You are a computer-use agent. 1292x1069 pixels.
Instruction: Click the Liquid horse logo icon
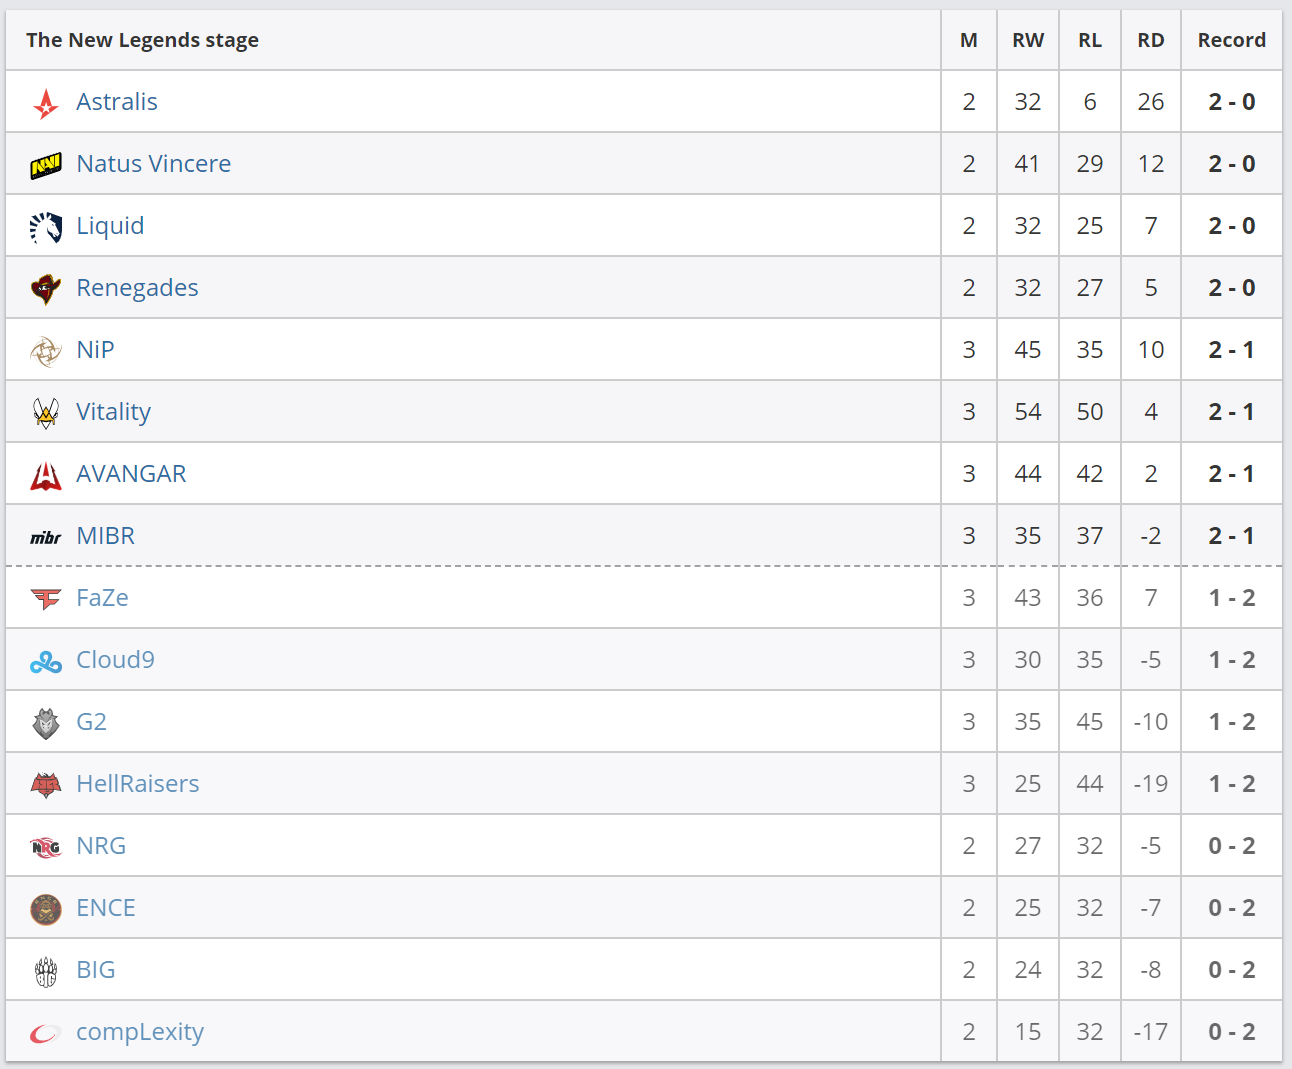point(46,227)
